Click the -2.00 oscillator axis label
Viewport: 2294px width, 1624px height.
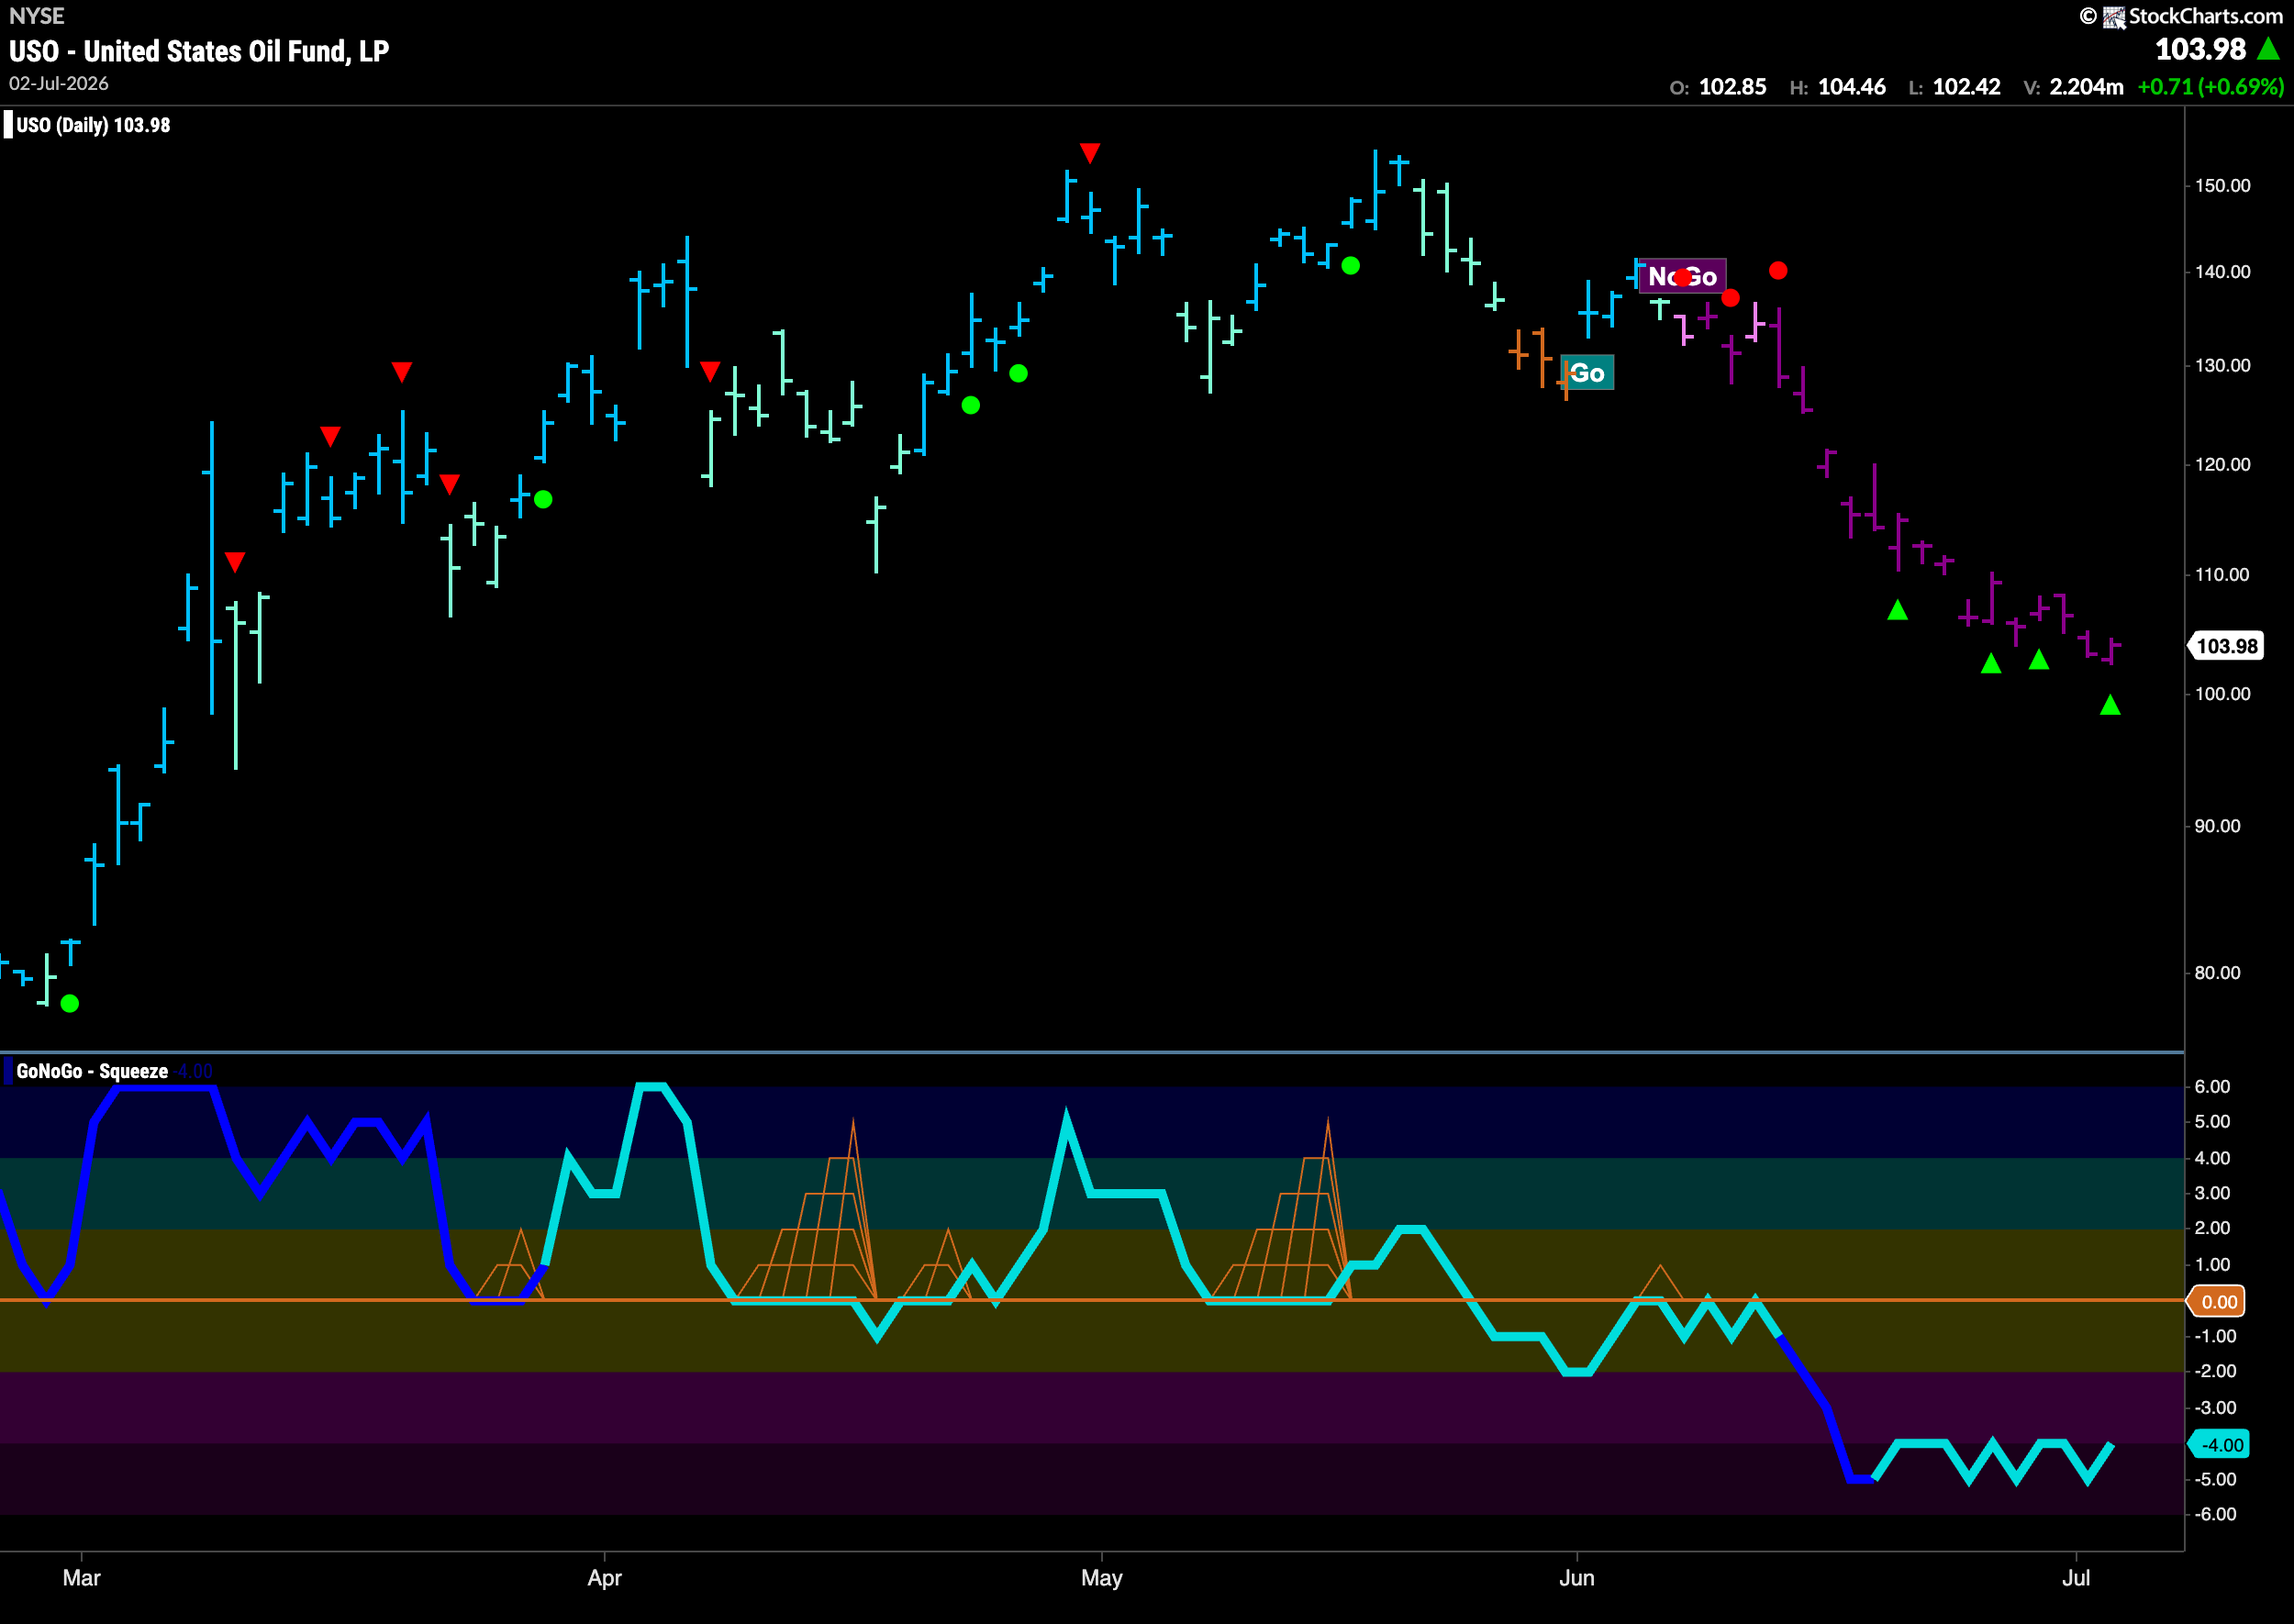coord(2214,1371)
